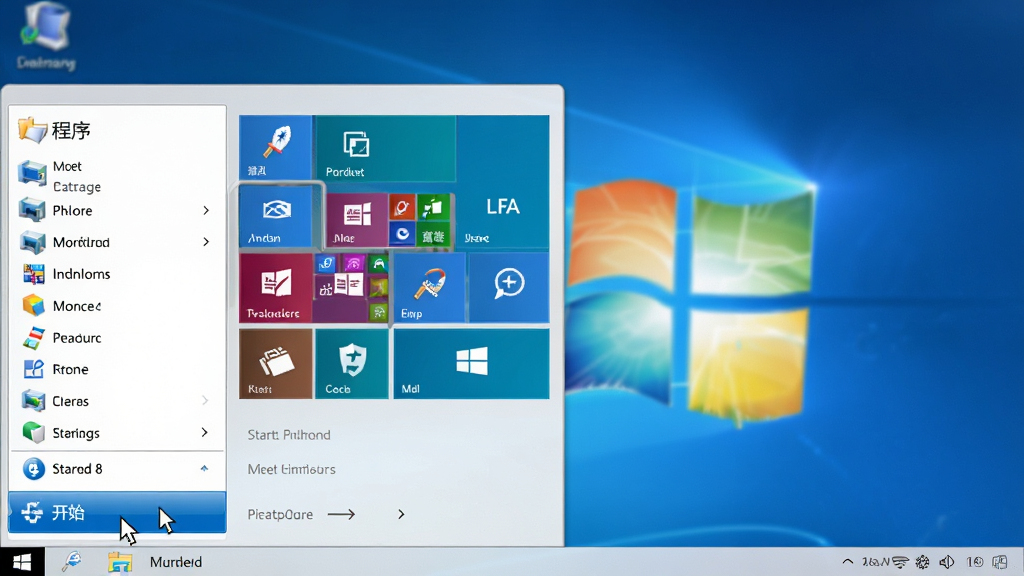Open the Mdl Windows logo tile

coord(471,364)
